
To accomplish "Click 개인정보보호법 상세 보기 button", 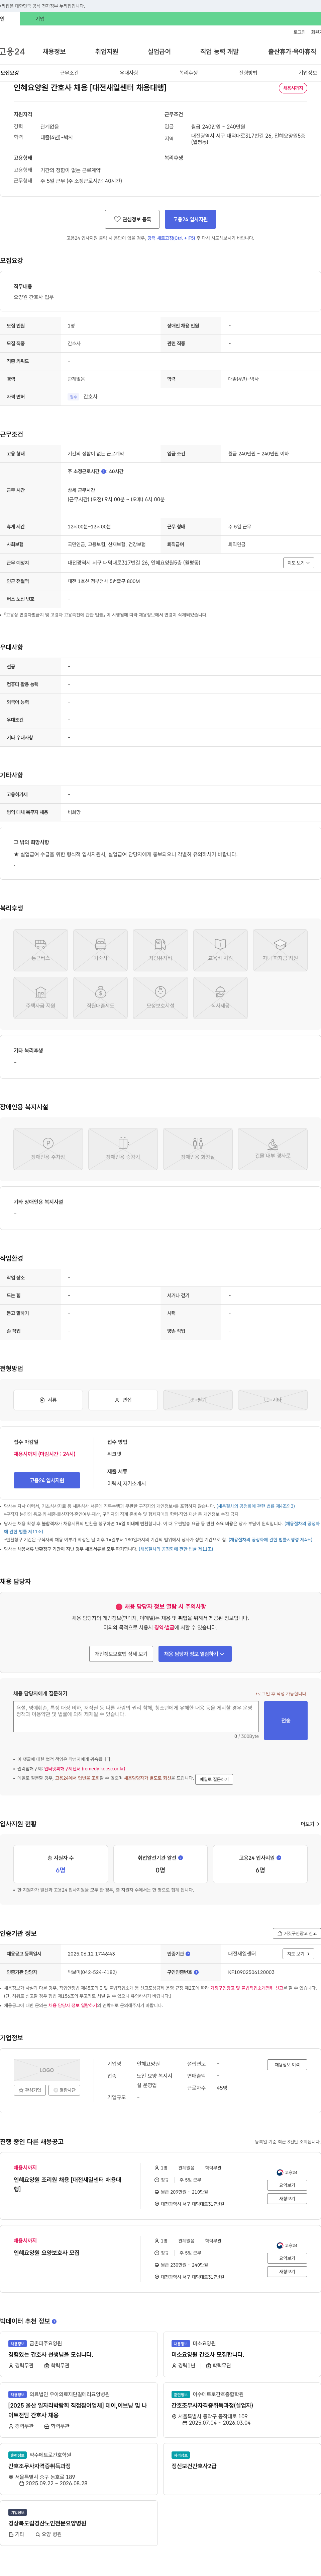I will click(121, 1654).
